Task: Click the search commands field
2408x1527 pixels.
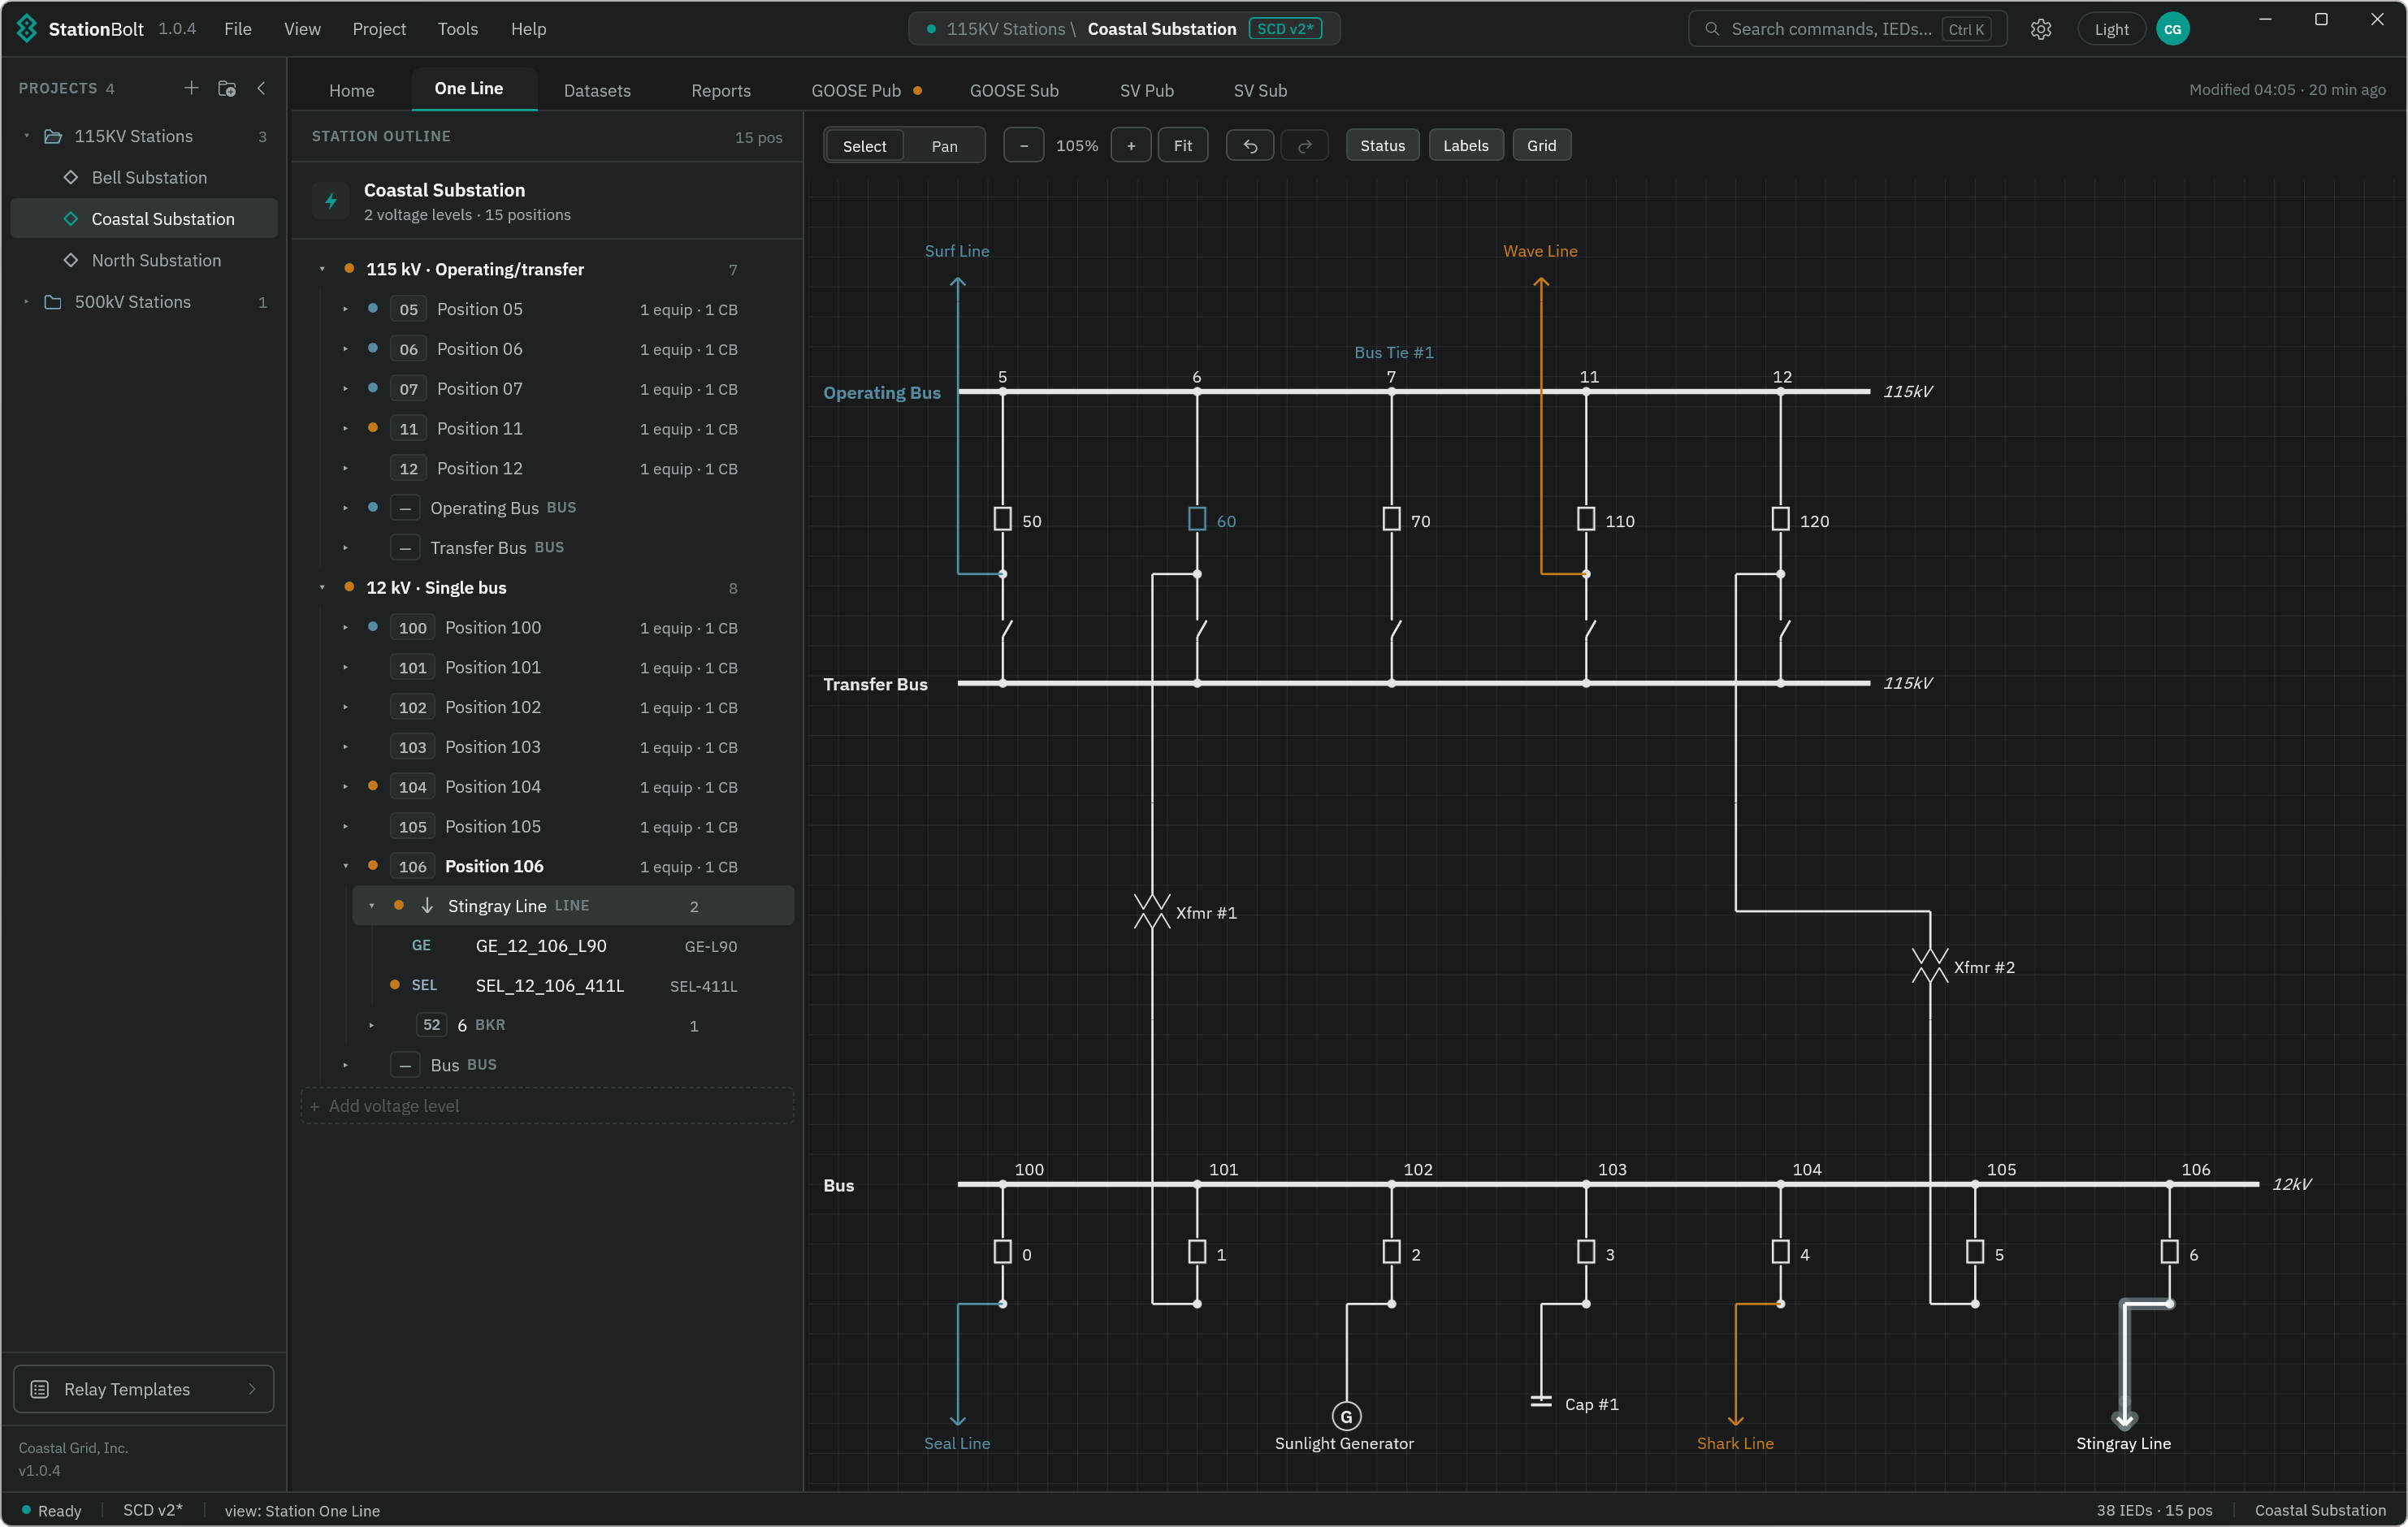Action: (x=1847, y=29)
